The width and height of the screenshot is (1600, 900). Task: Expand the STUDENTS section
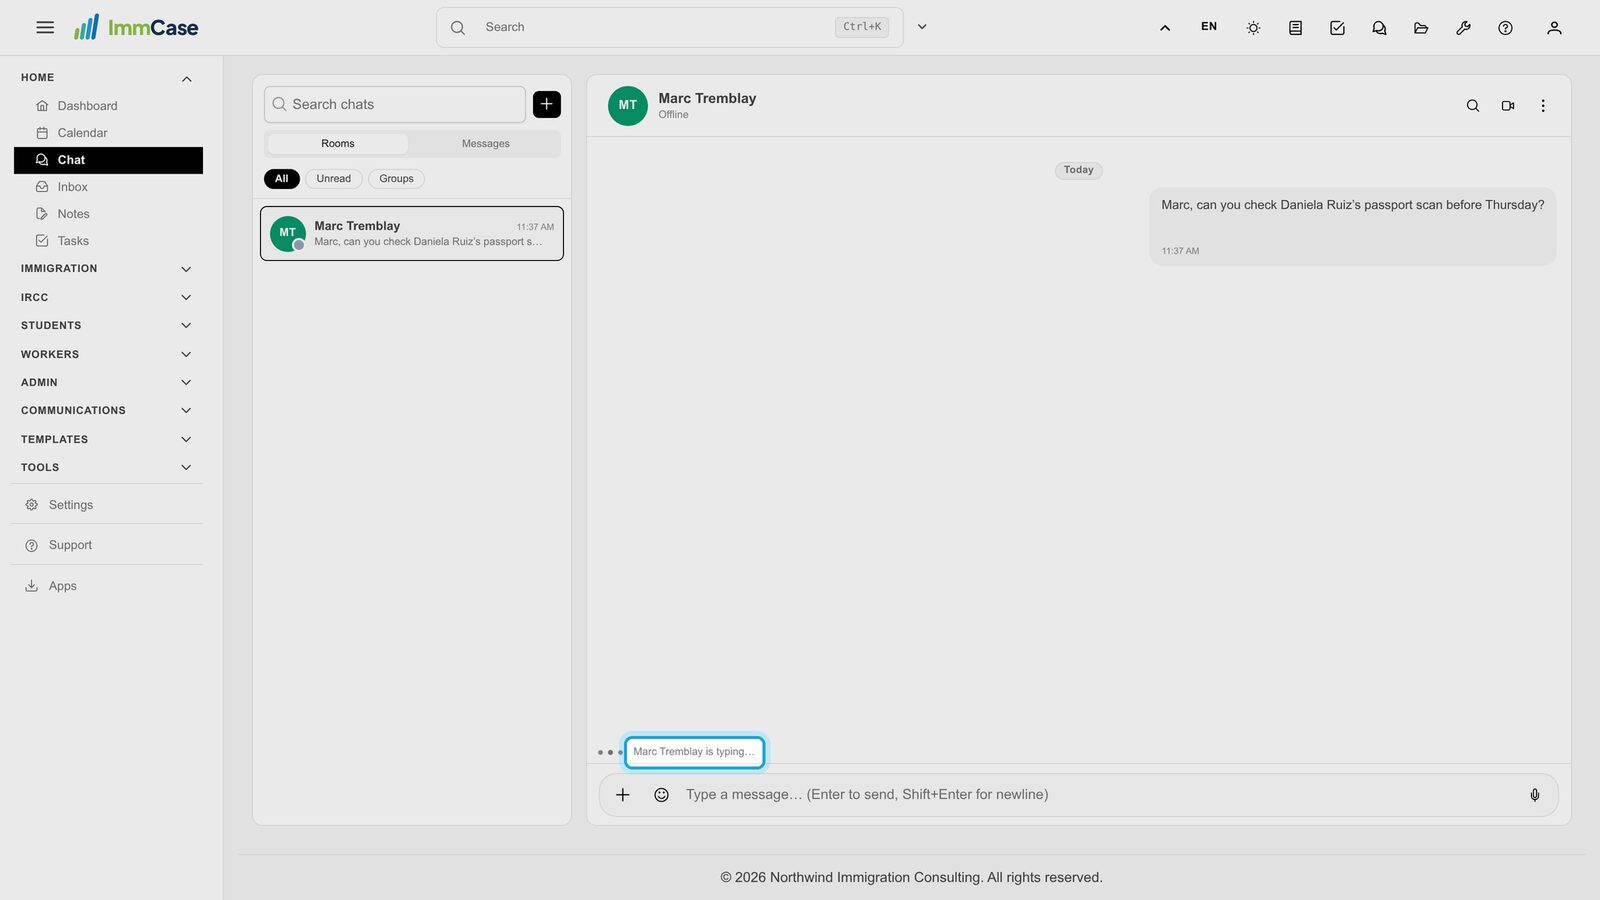[108, 326]
